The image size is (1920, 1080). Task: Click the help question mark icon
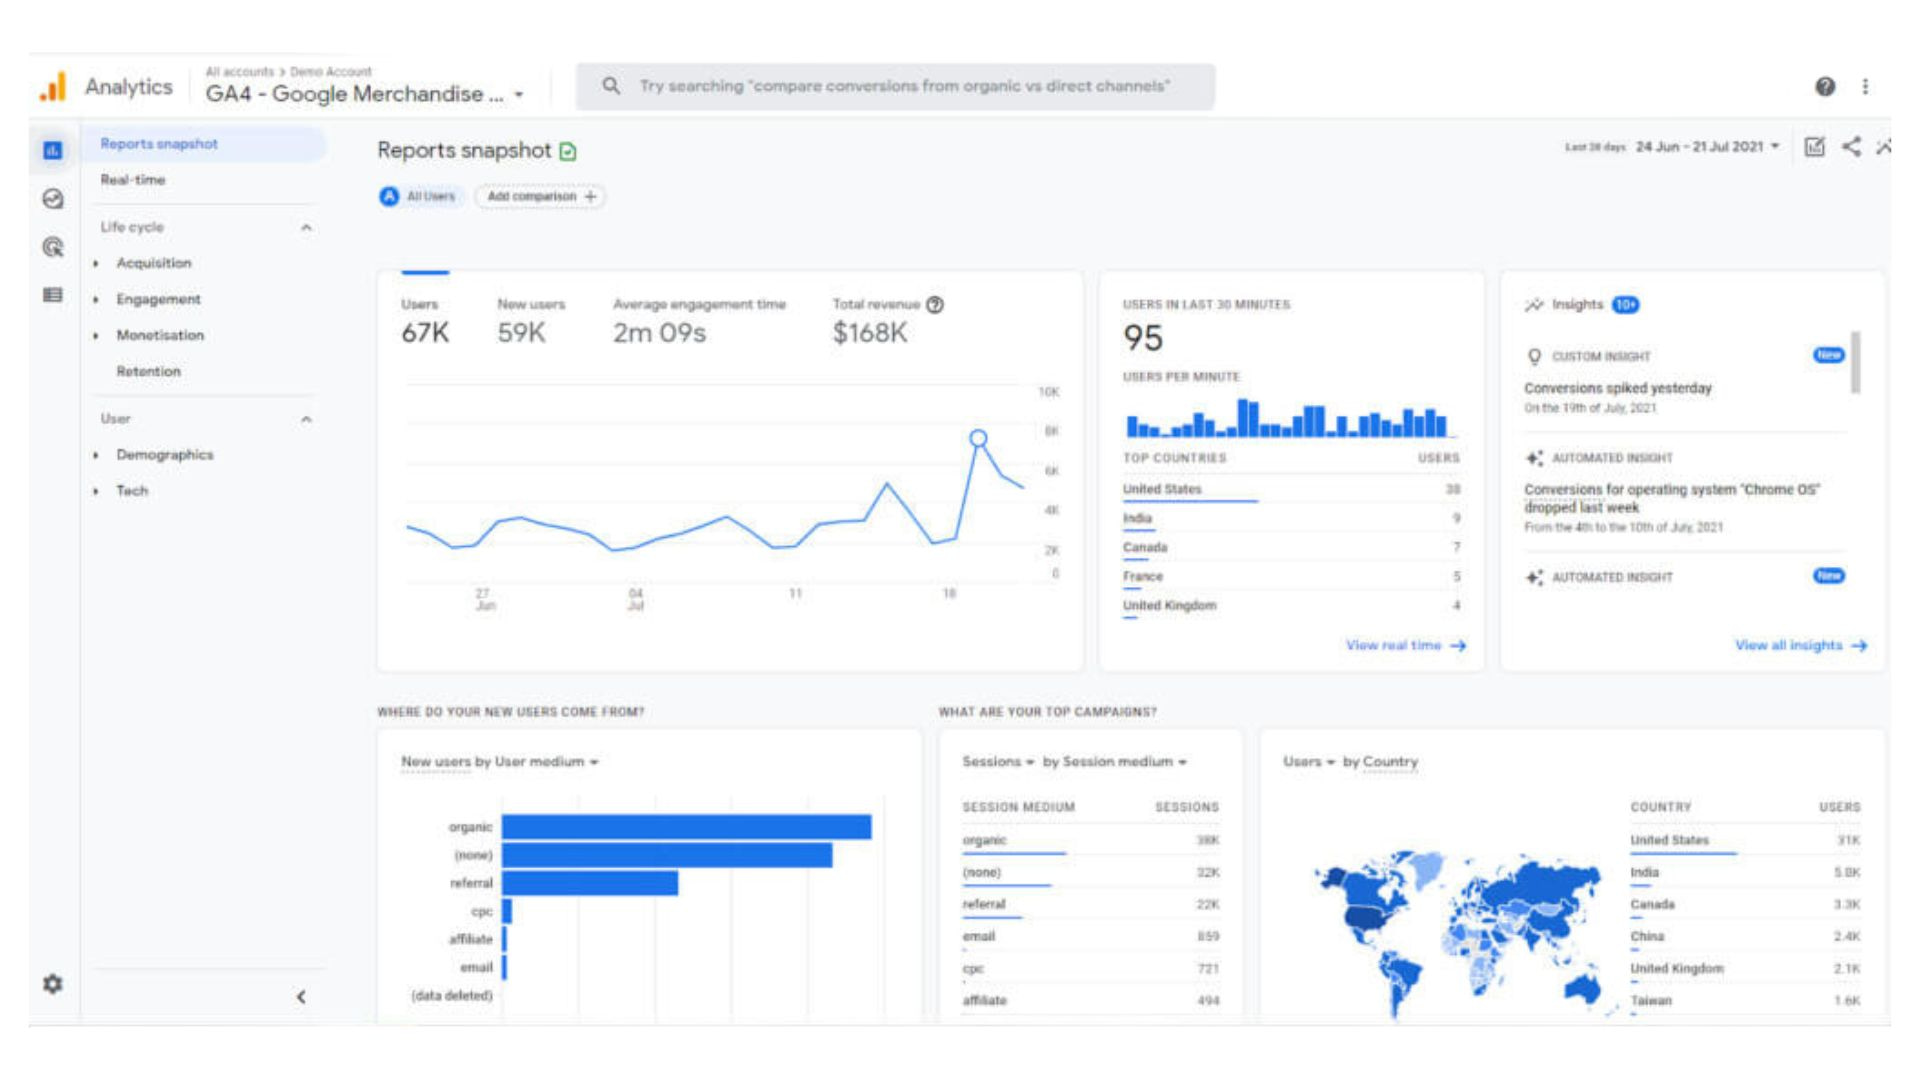pyautogui.click(x=1825, y=87)
